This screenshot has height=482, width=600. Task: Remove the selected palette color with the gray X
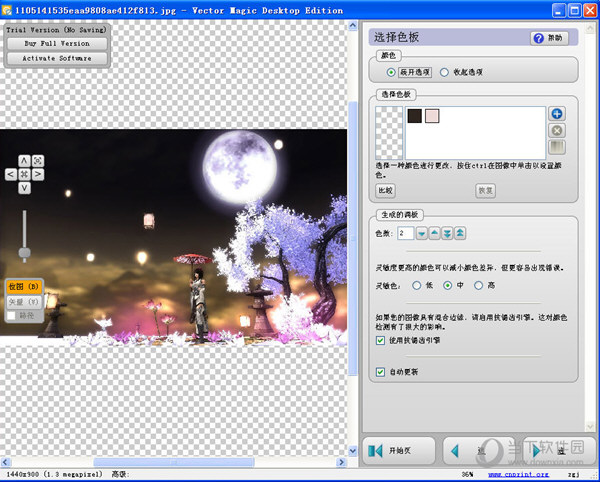point(557,130)
